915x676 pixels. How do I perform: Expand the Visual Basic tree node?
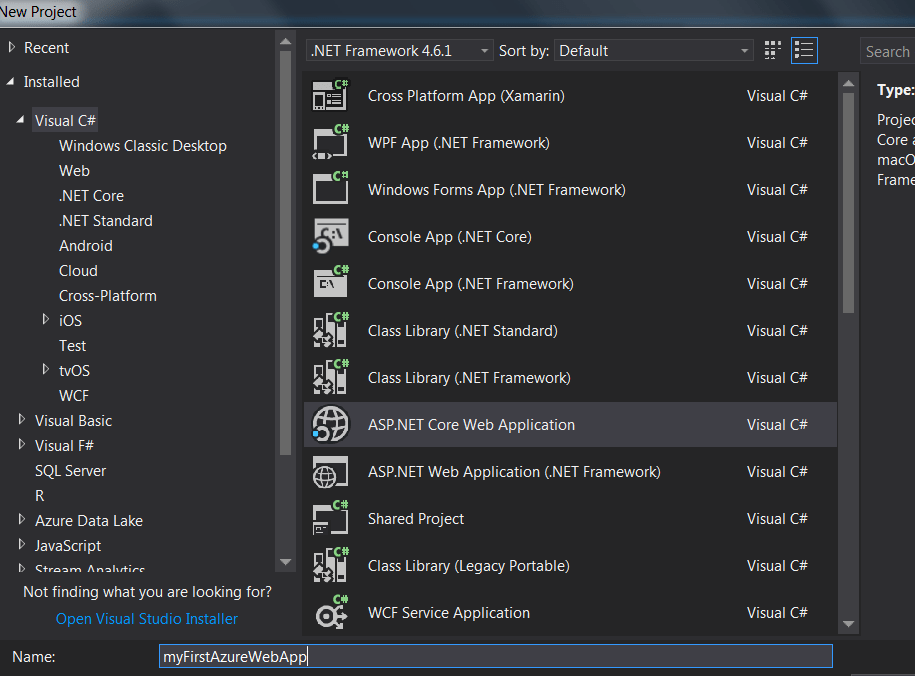[x=22, y=421]
